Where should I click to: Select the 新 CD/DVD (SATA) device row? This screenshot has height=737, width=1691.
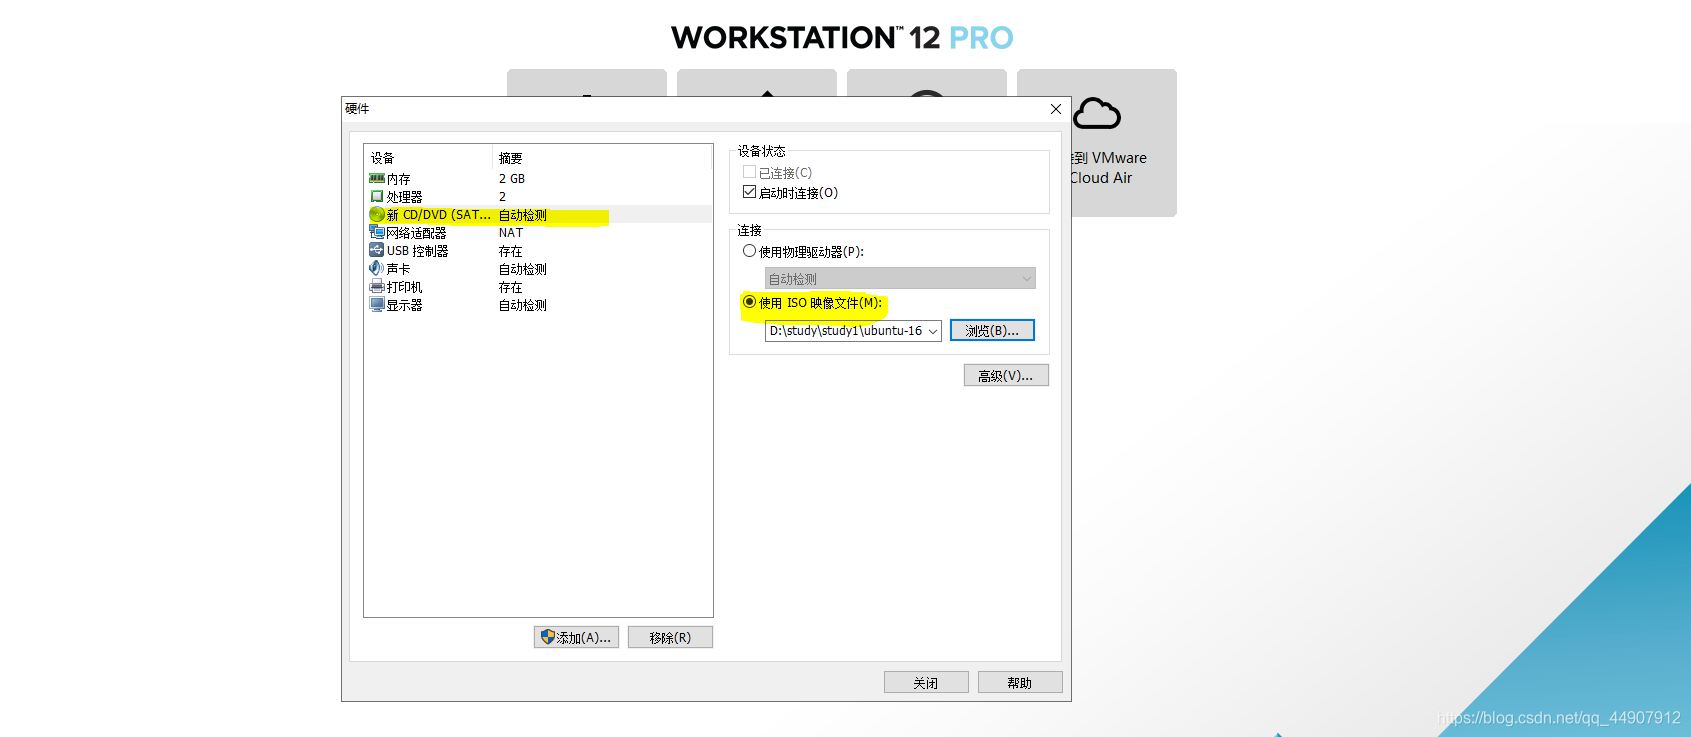point(539,215)
